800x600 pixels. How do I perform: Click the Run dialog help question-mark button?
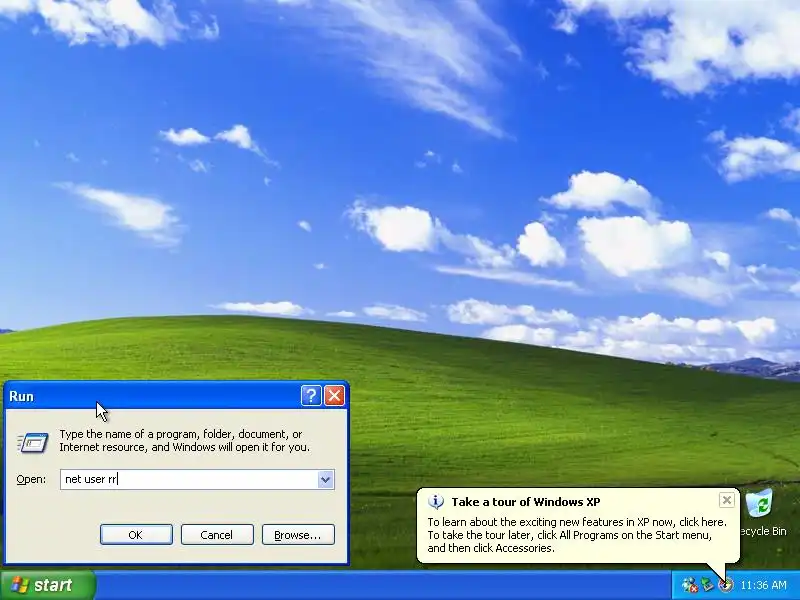(311, 395)
